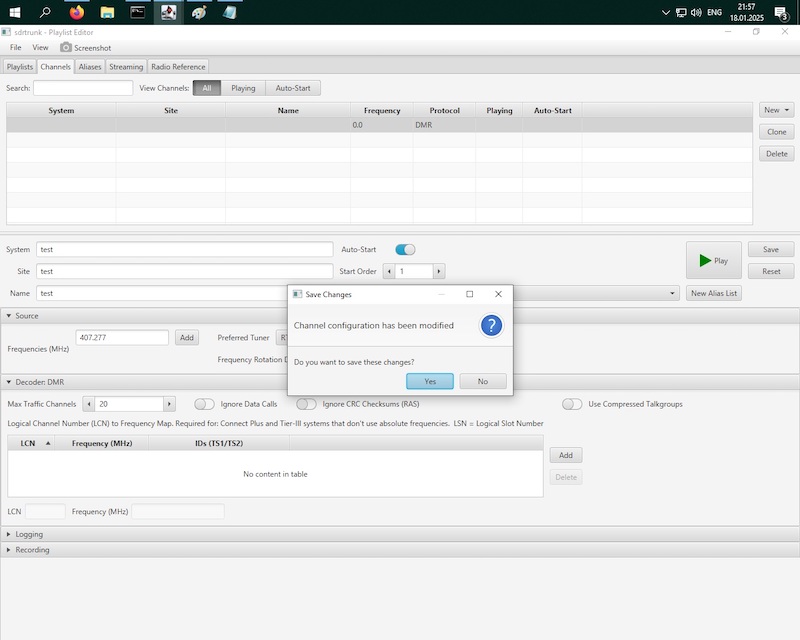Screen dimensions: 800x640
Task: Select the Channels tab
Action: coord(55,67)
